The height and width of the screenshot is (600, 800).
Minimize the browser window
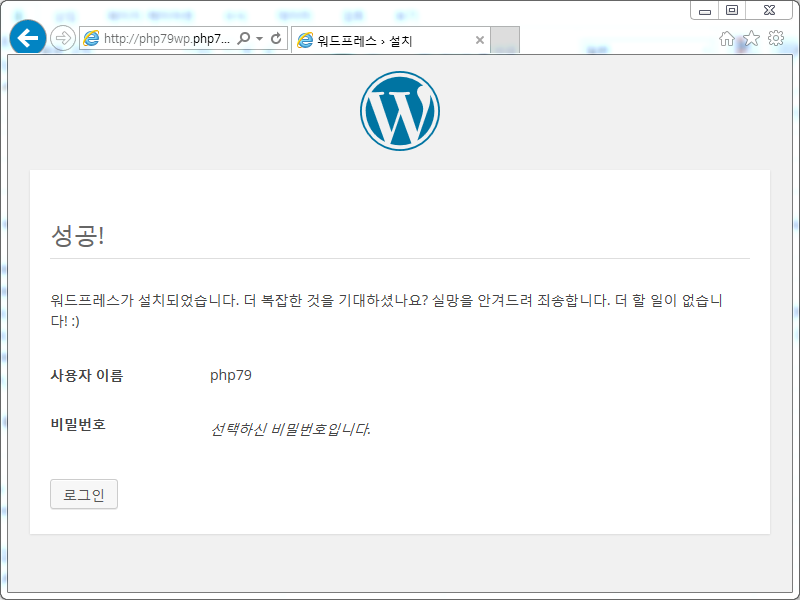click(x=705, y=10)
